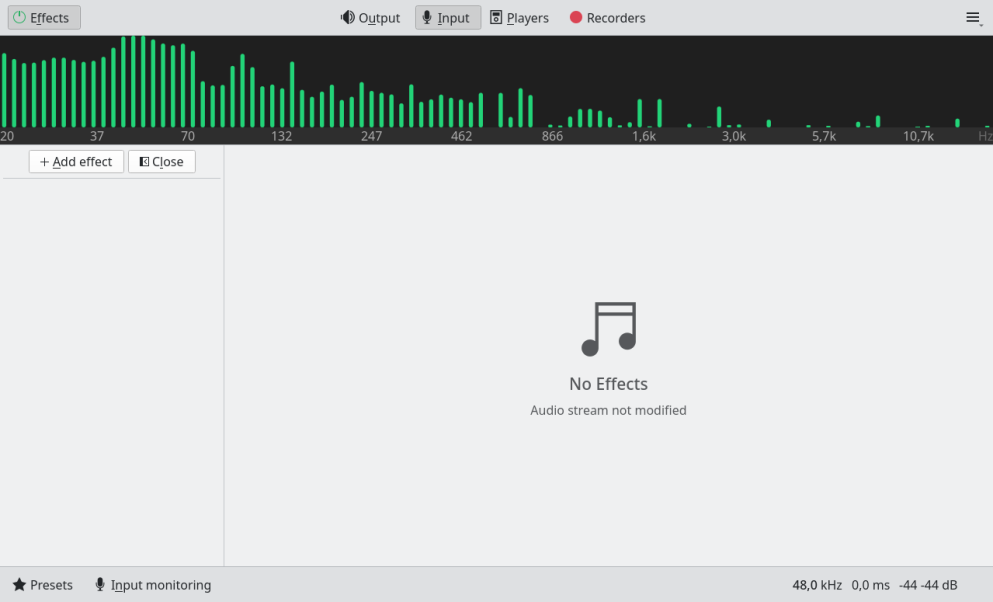The width and height of the screenshot is (993, 602).
Task: Open the hamburger main menu
Action: 973,18
